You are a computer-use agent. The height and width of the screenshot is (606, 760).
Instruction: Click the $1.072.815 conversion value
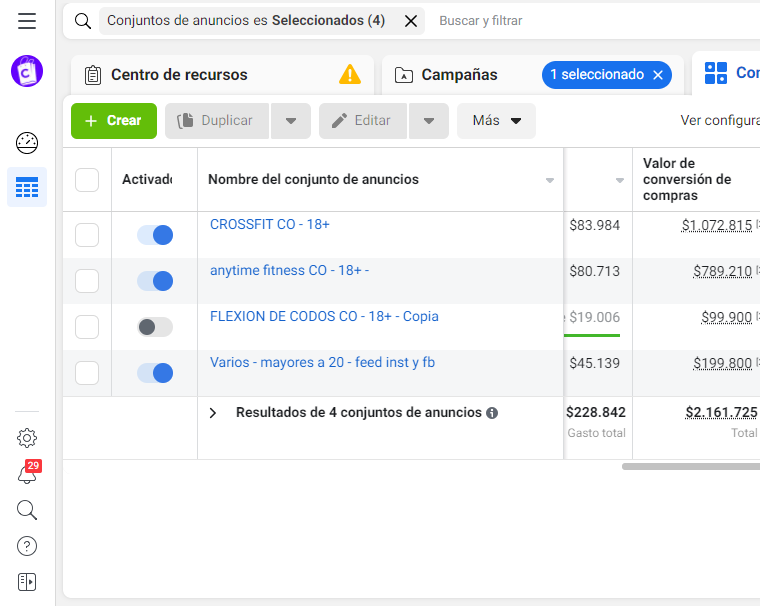tap(717, 225)
